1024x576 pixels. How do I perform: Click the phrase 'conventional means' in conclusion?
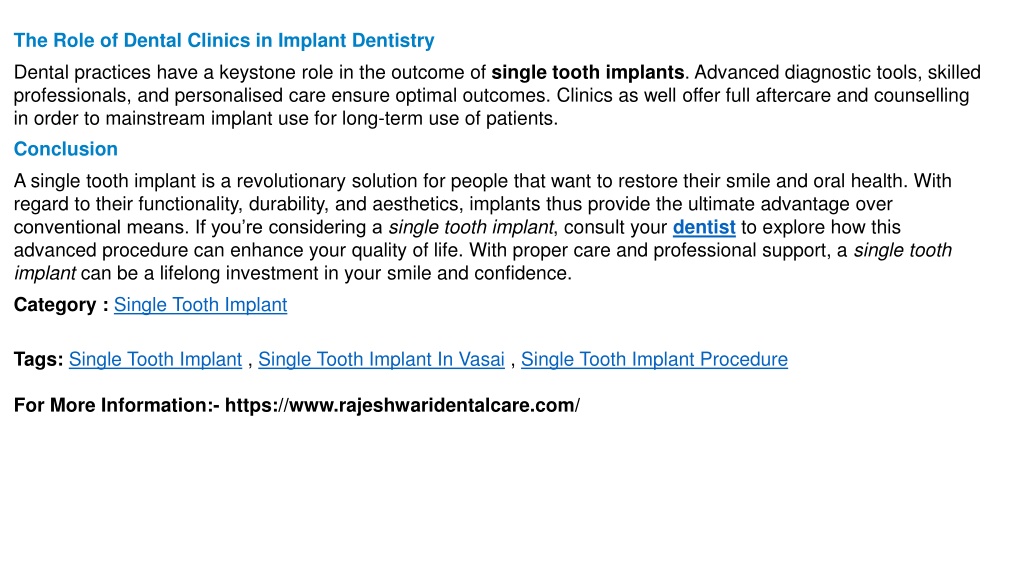(100, 227)
